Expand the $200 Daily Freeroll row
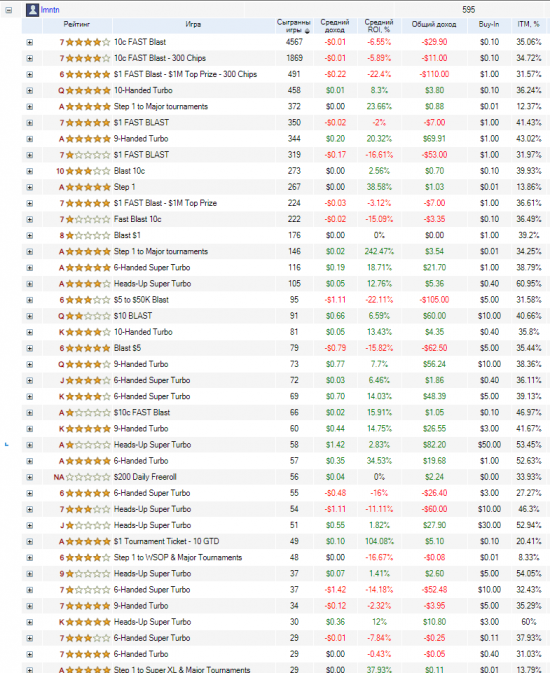The width and height of the screenshot is (550, 673). (30, 477)
